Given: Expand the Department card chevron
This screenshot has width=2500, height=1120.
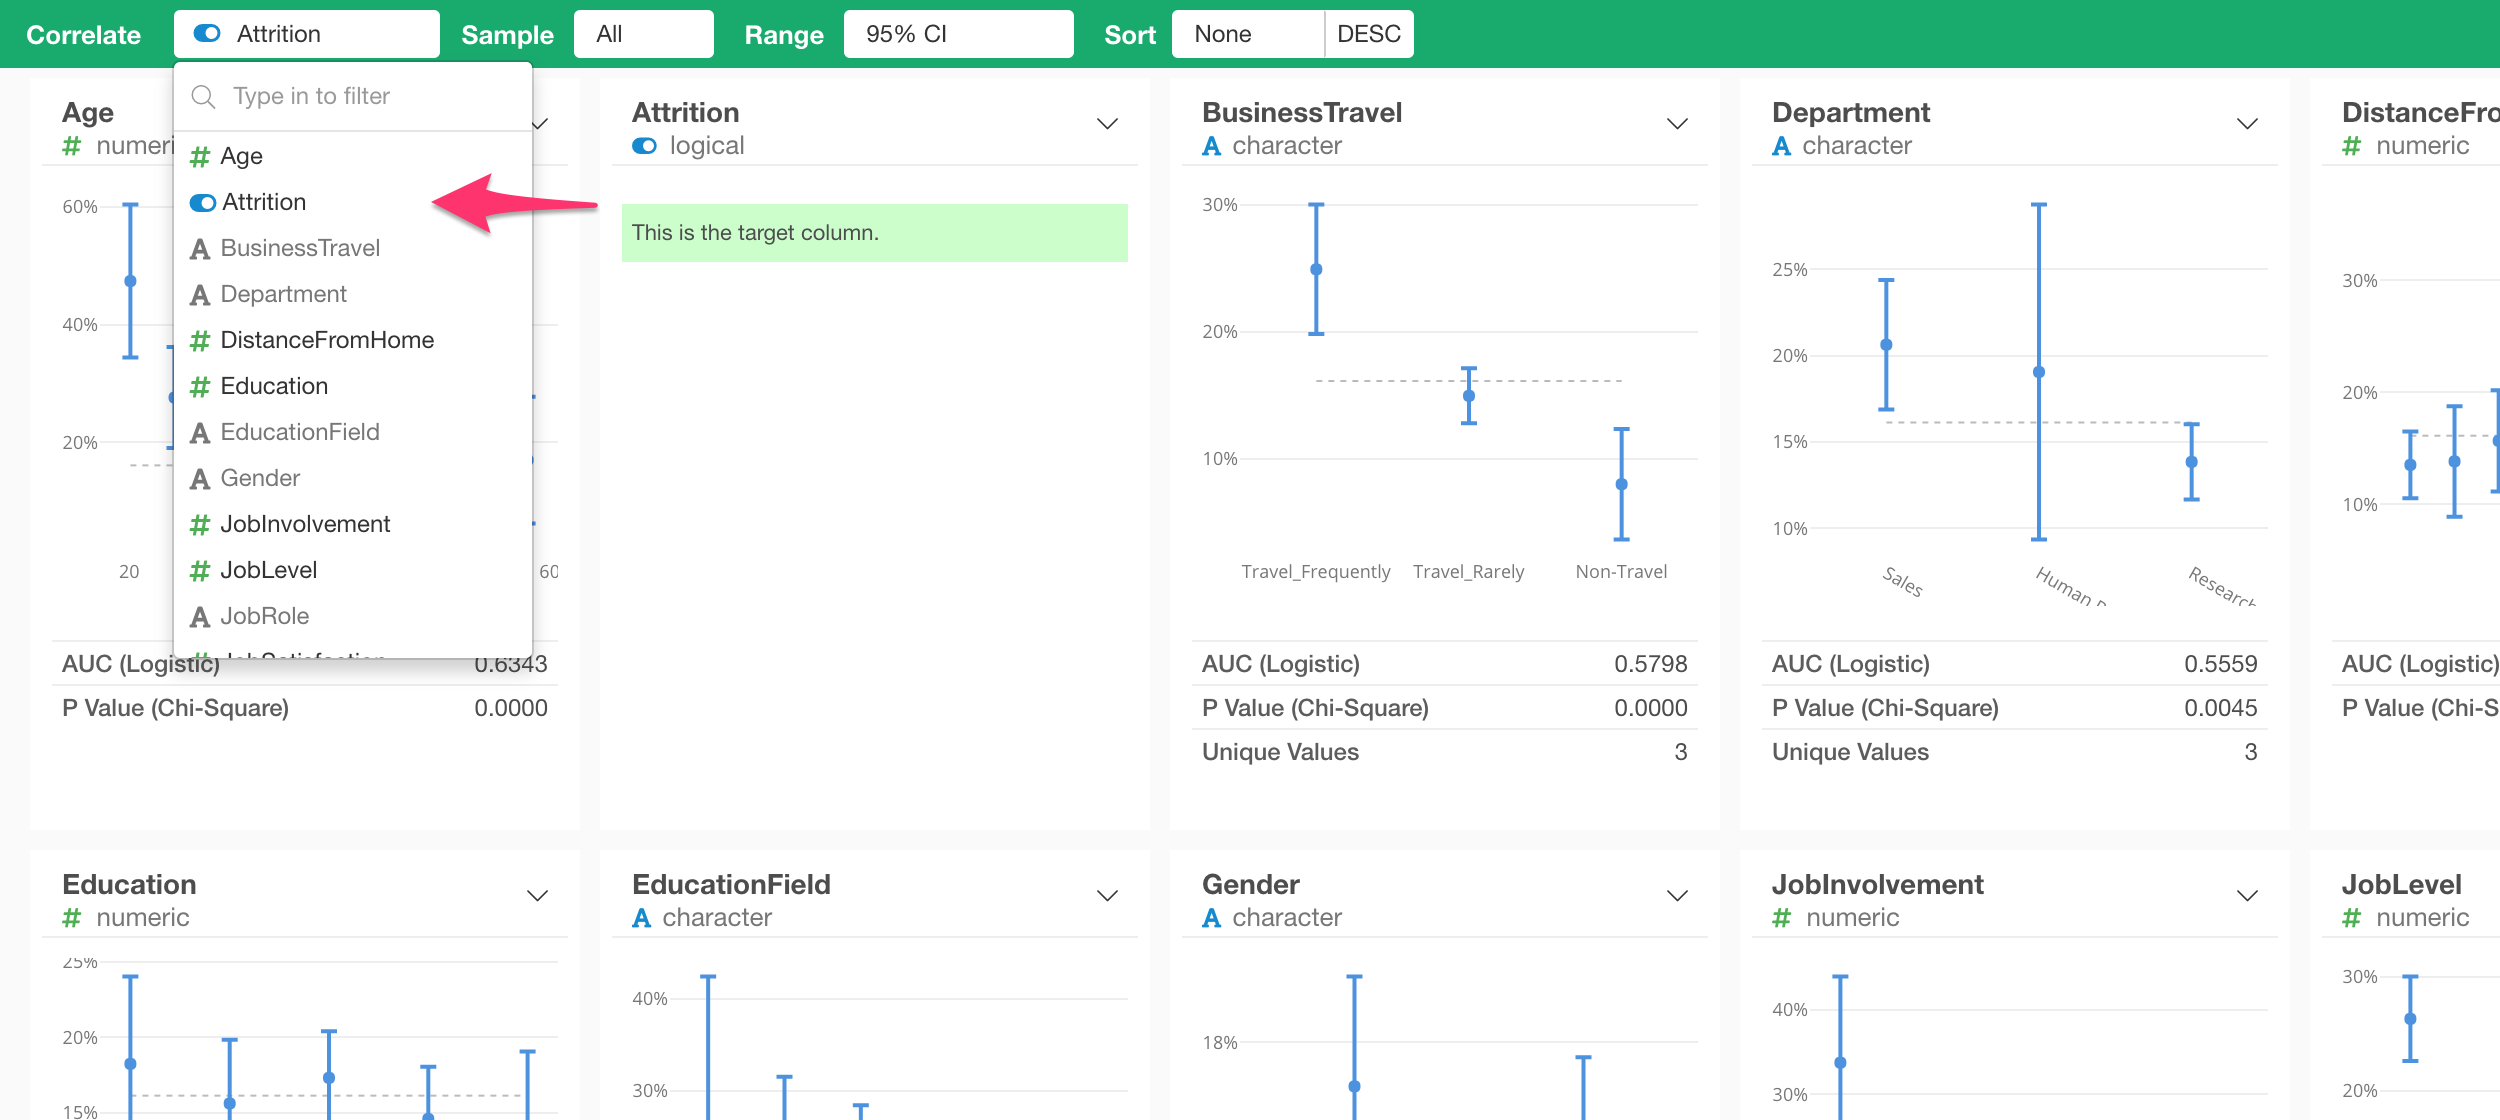Looking at the screenshot, I should tap(2246, 124).
